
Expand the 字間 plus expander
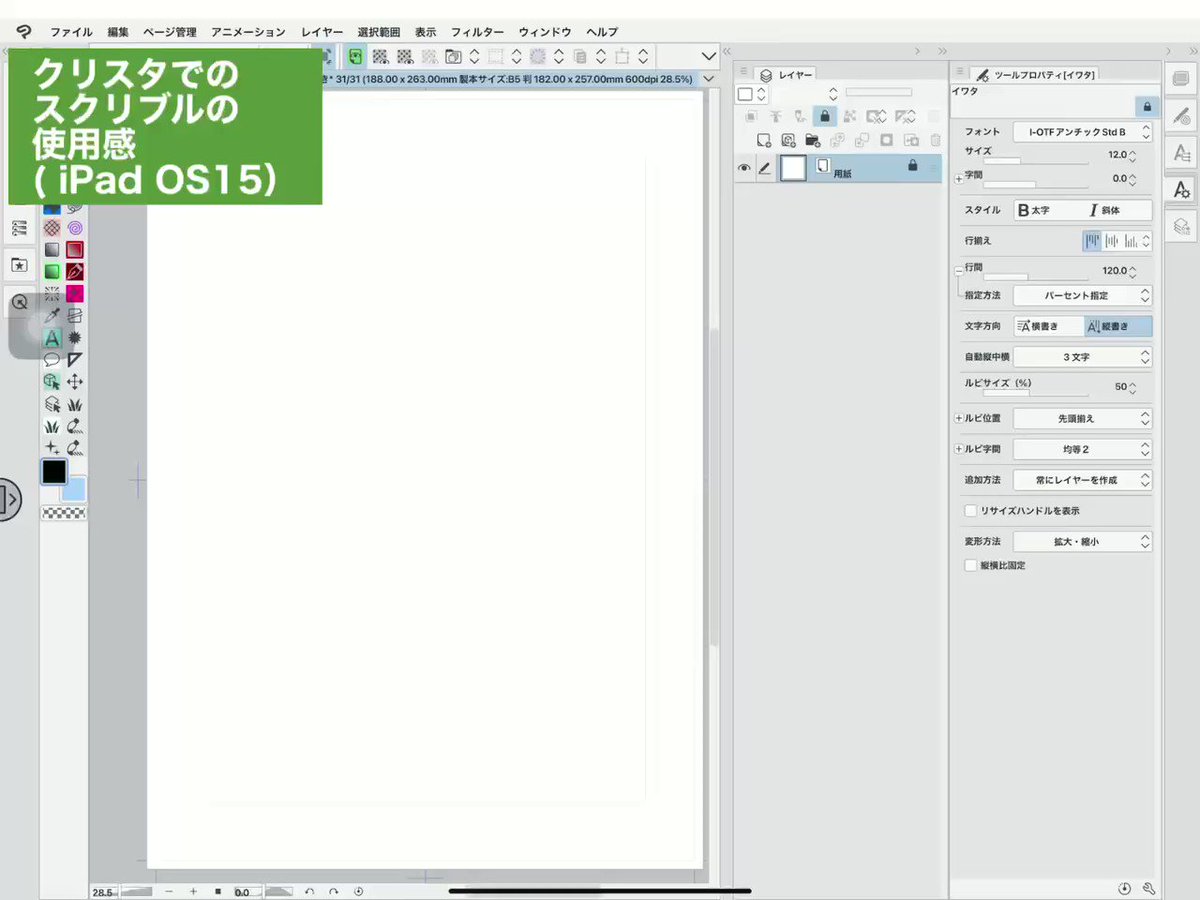click(x=959, y=179)
